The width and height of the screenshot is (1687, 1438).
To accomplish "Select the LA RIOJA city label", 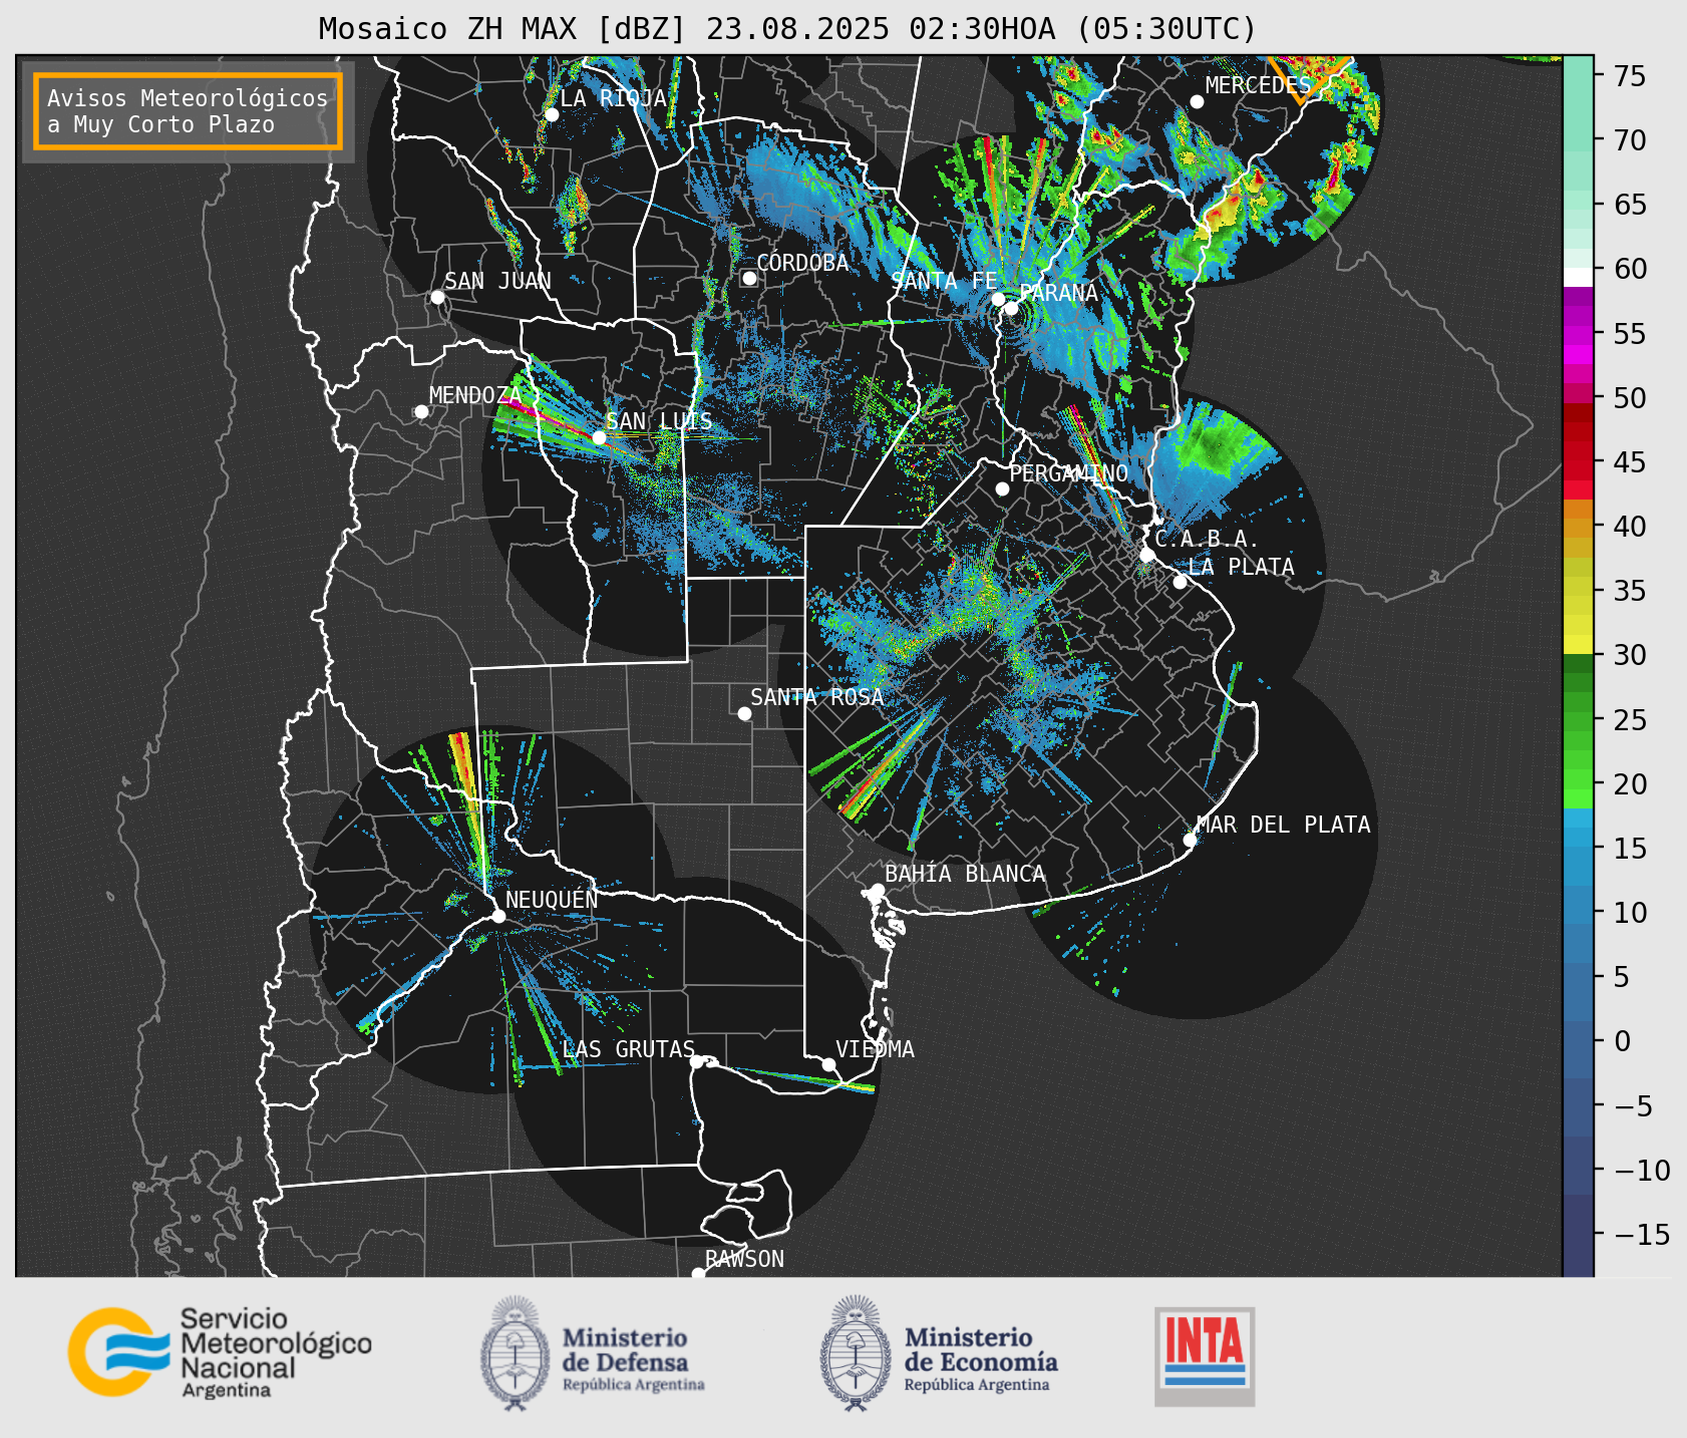I will tap(613, 98).
